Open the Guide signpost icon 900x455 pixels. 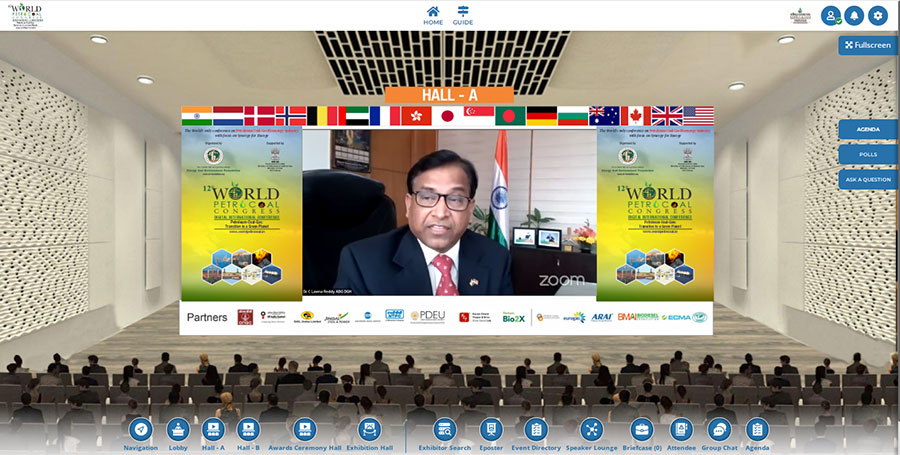(x=463, y=11)
